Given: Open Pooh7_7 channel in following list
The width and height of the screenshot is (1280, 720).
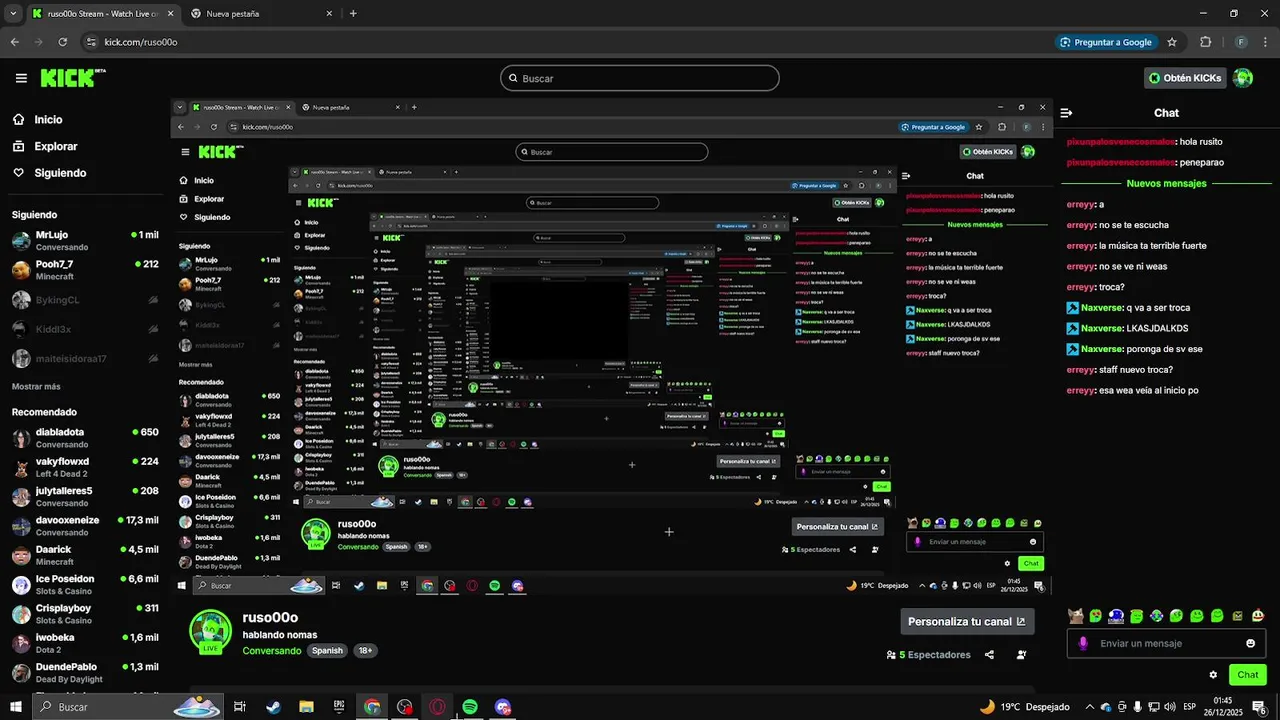Looking at the screenshot, I should coord(85,270).
